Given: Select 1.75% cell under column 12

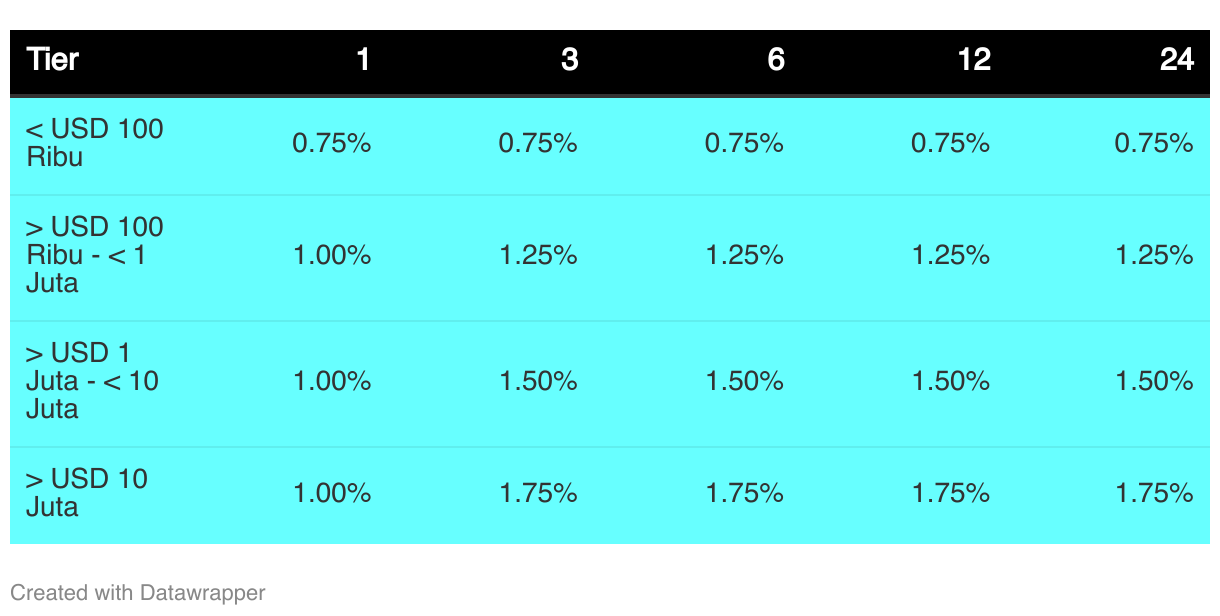Looking at the screenshot, I should [950, 493].
